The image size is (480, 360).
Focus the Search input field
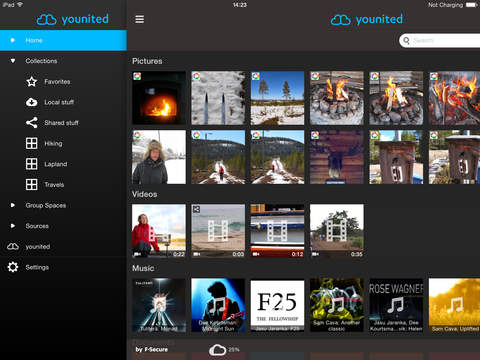440,41
